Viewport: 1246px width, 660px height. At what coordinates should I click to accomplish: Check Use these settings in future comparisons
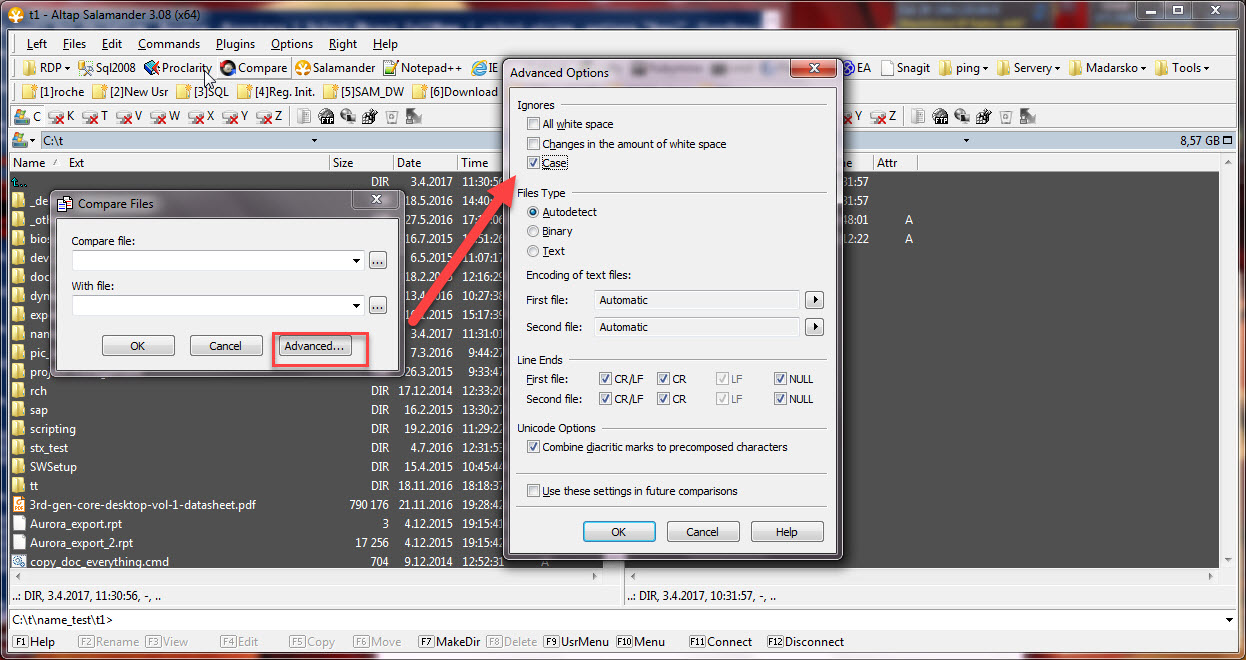[534, 491]
